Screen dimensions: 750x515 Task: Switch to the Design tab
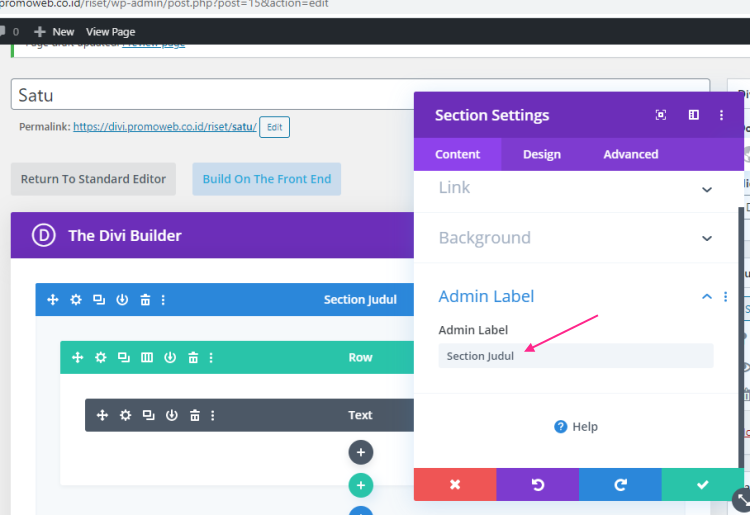(x=541, y=154)
